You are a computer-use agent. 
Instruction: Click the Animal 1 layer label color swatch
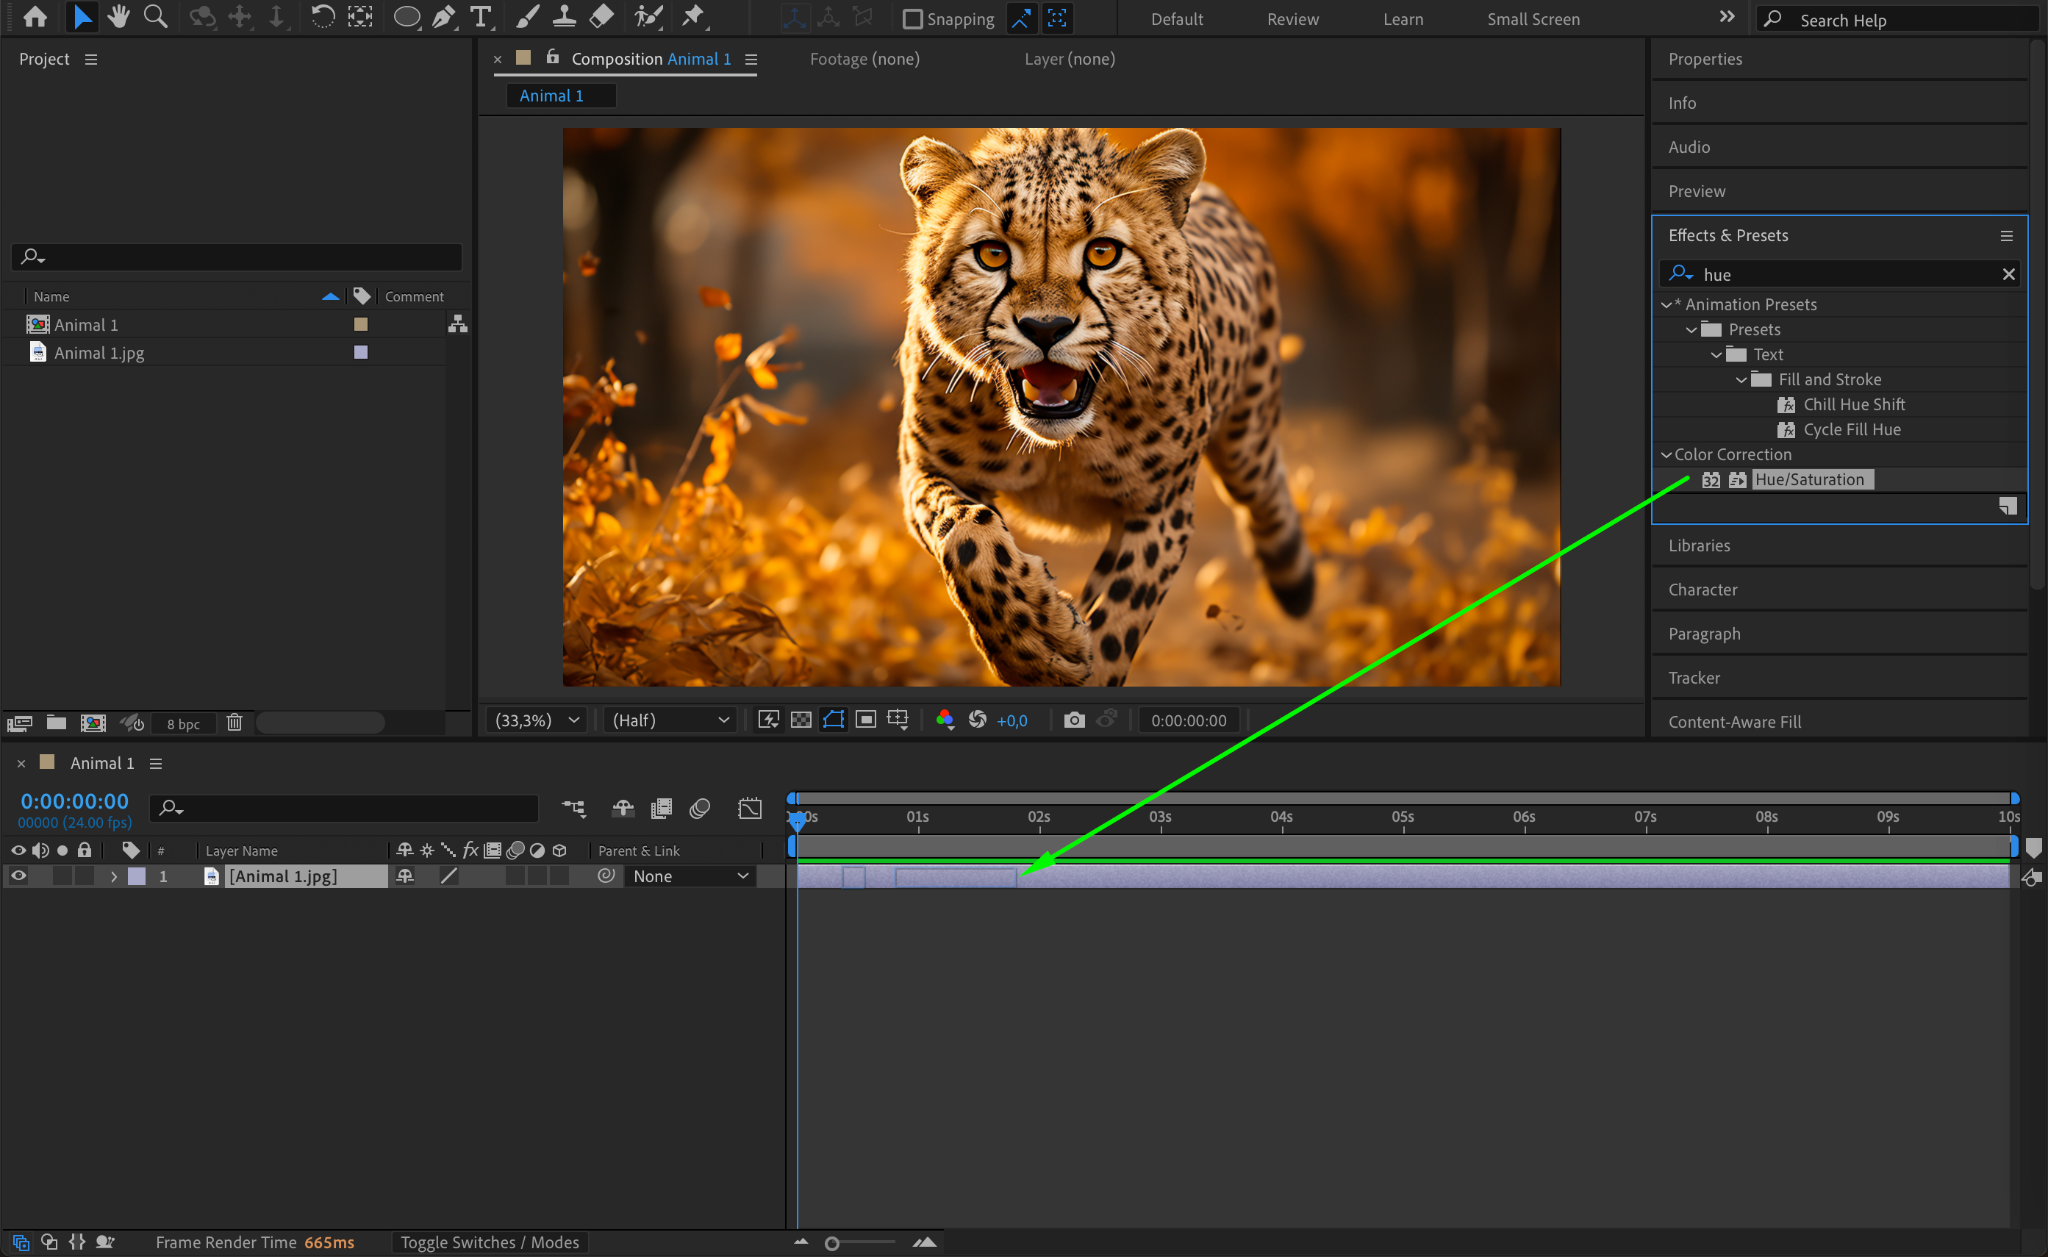[137, 876]
